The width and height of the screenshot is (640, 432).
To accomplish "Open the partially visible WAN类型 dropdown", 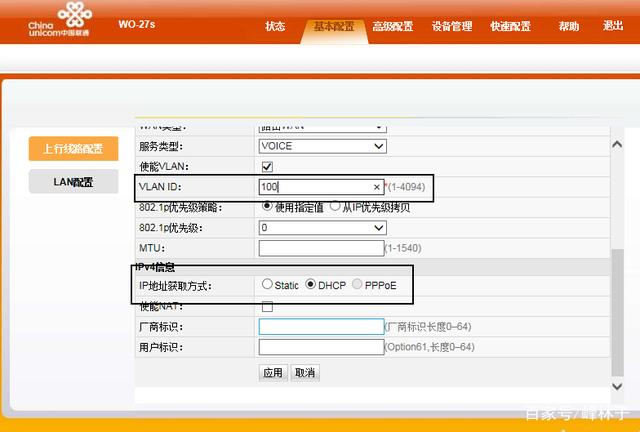I will (322, 128).
